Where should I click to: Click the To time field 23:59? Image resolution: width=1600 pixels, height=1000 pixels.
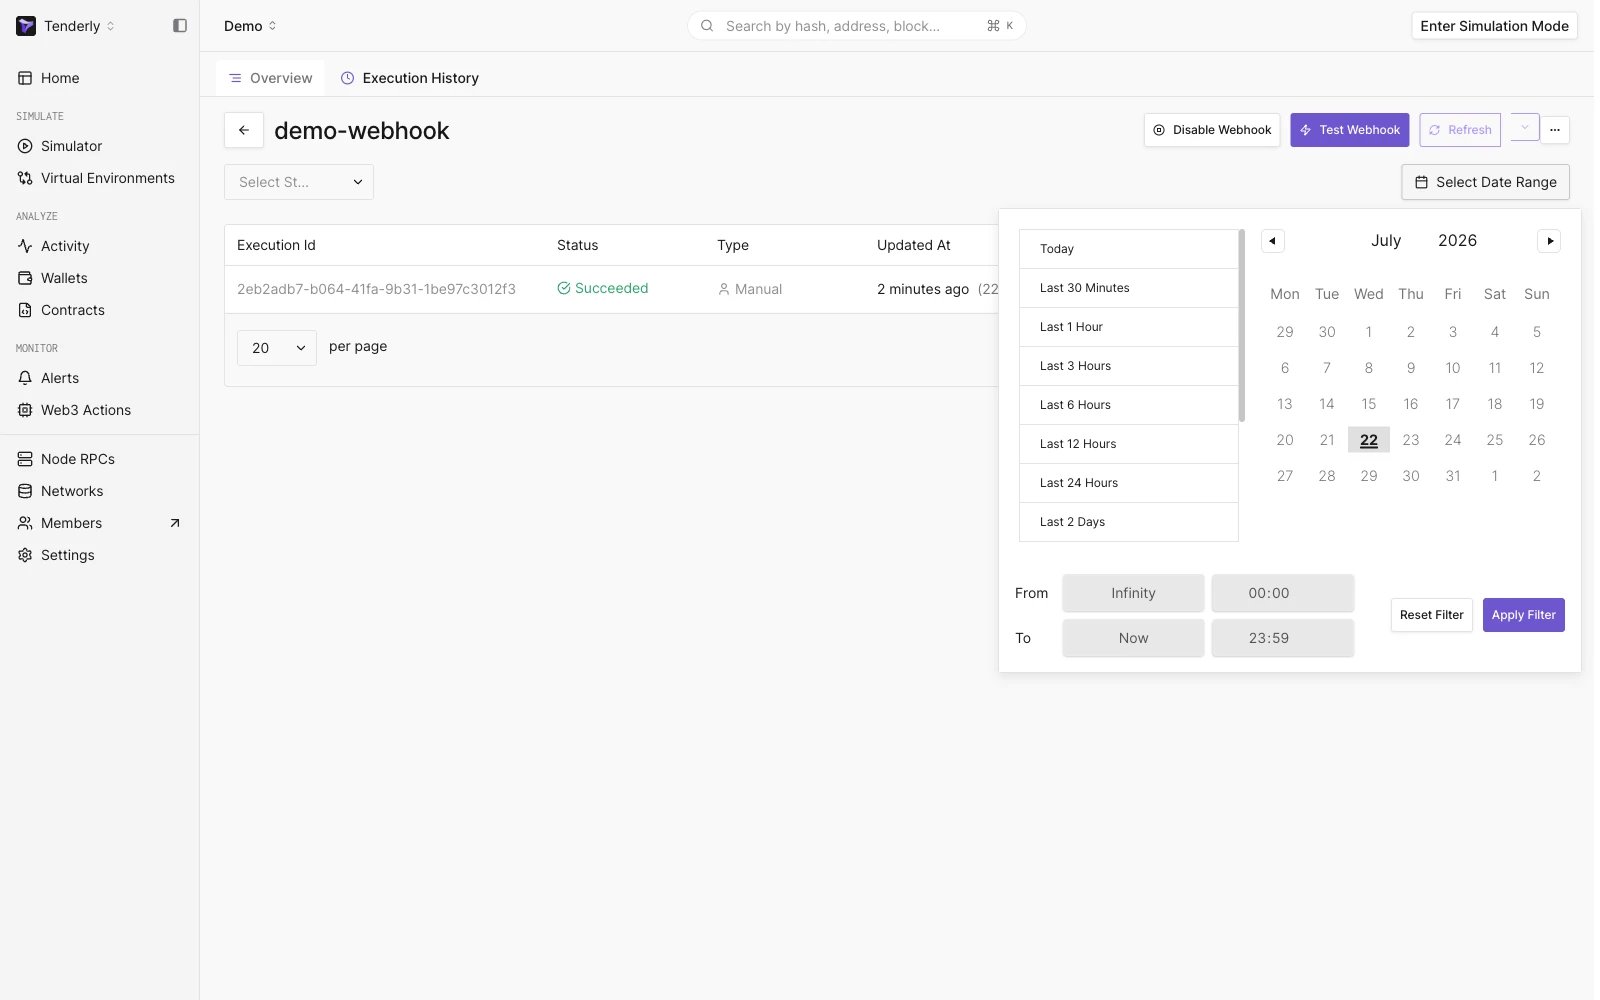click(x=1283, y=638)
